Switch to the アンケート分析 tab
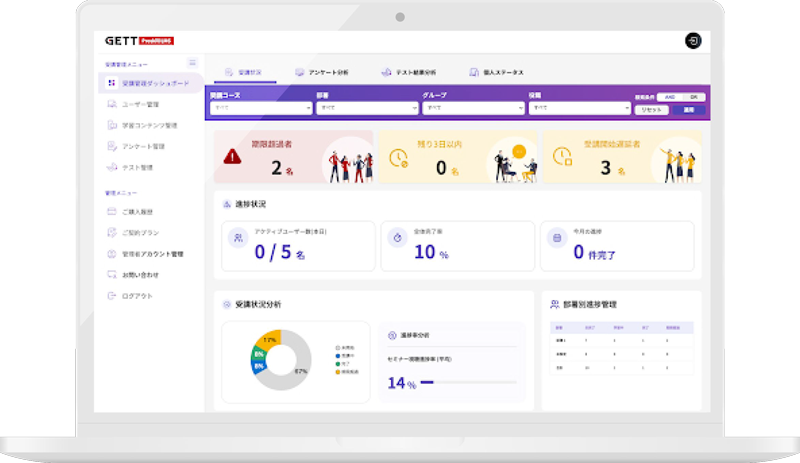The width and height of the screenshot is (800, 463). pos(321,72)
